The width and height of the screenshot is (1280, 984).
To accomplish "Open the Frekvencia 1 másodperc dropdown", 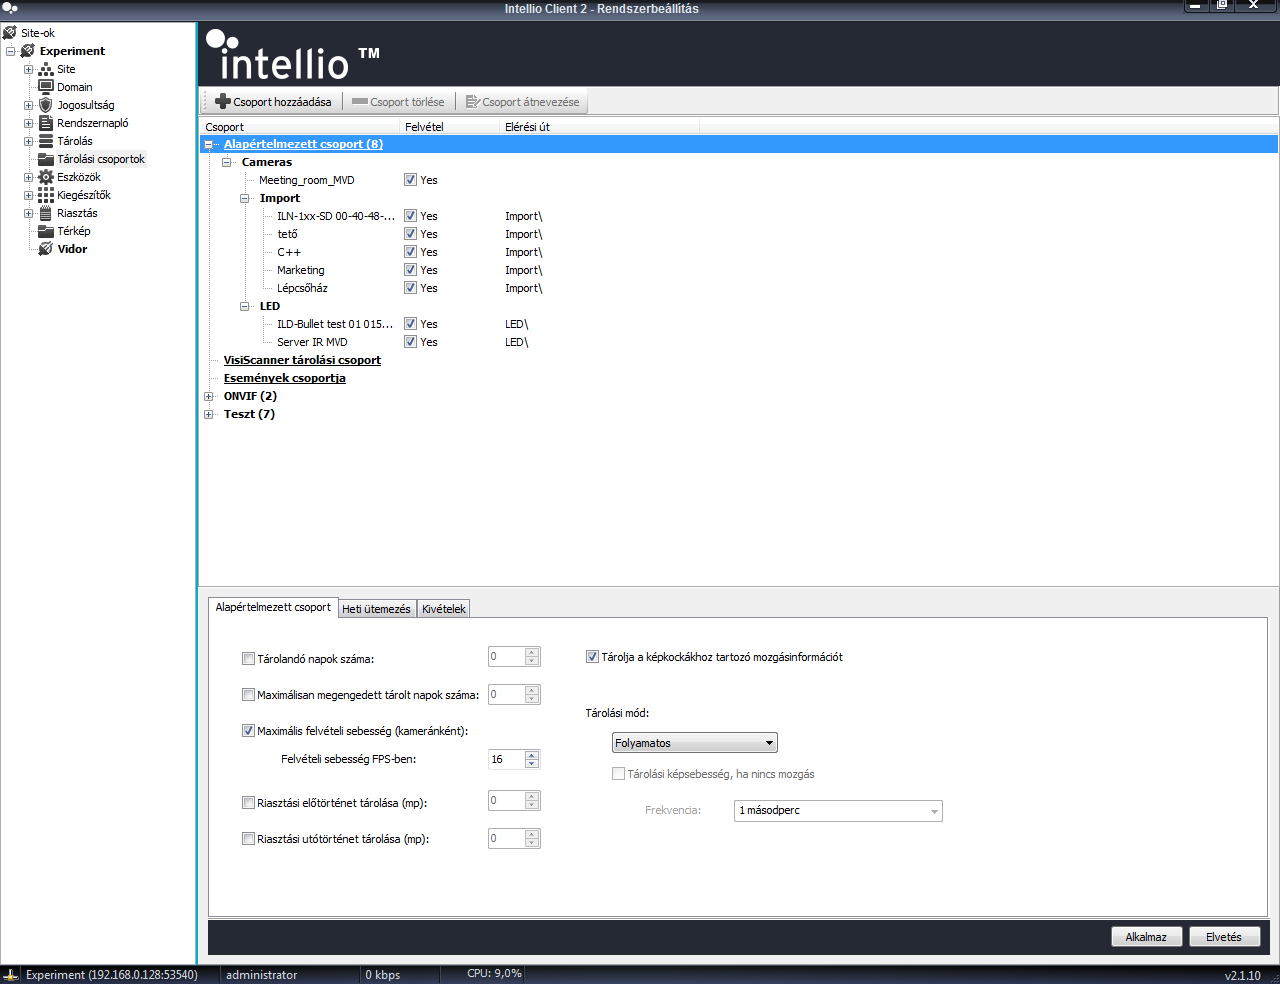I will coord(838,811).
